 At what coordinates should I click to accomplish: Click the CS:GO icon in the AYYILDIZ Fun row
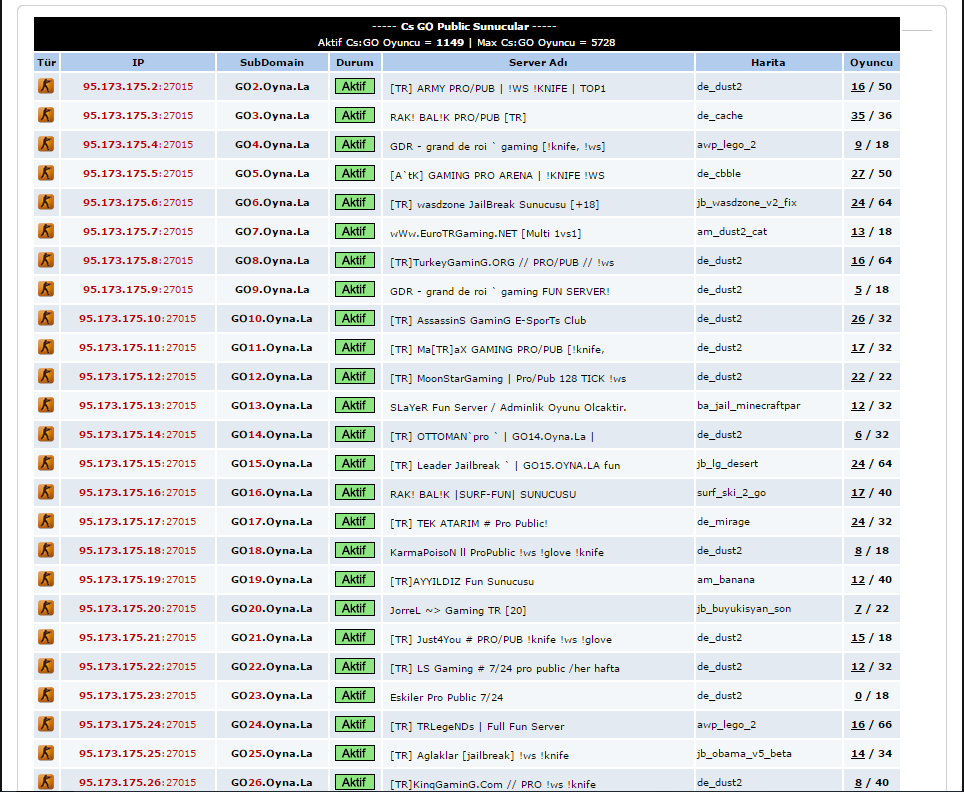tap(46, 579)
